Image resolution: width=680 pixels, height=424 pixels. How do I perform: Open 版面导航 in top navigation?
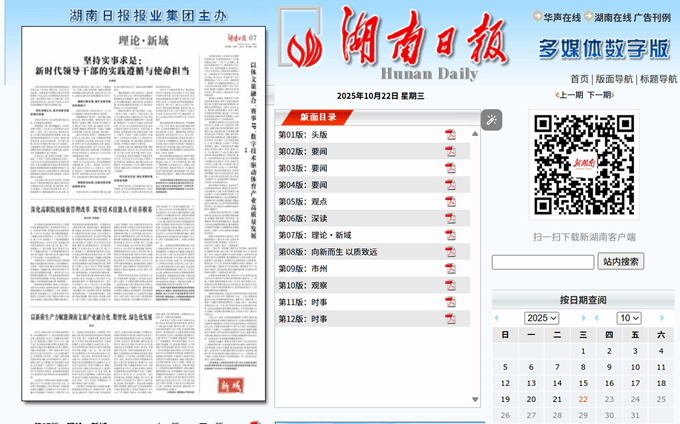pos(614,79)
